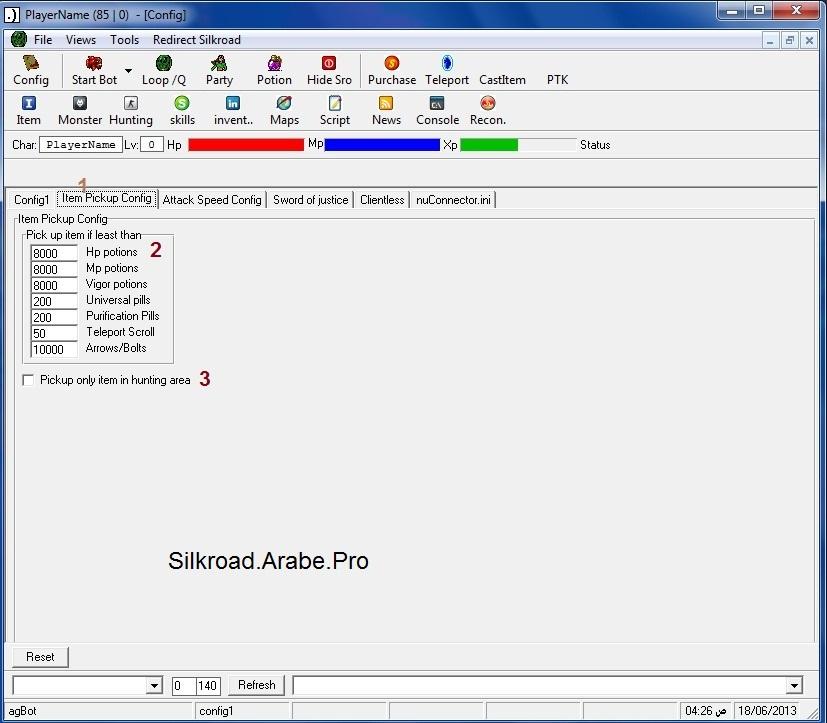Open the Sword of justice tab
The image size is (827, 723).
(311, 200)
